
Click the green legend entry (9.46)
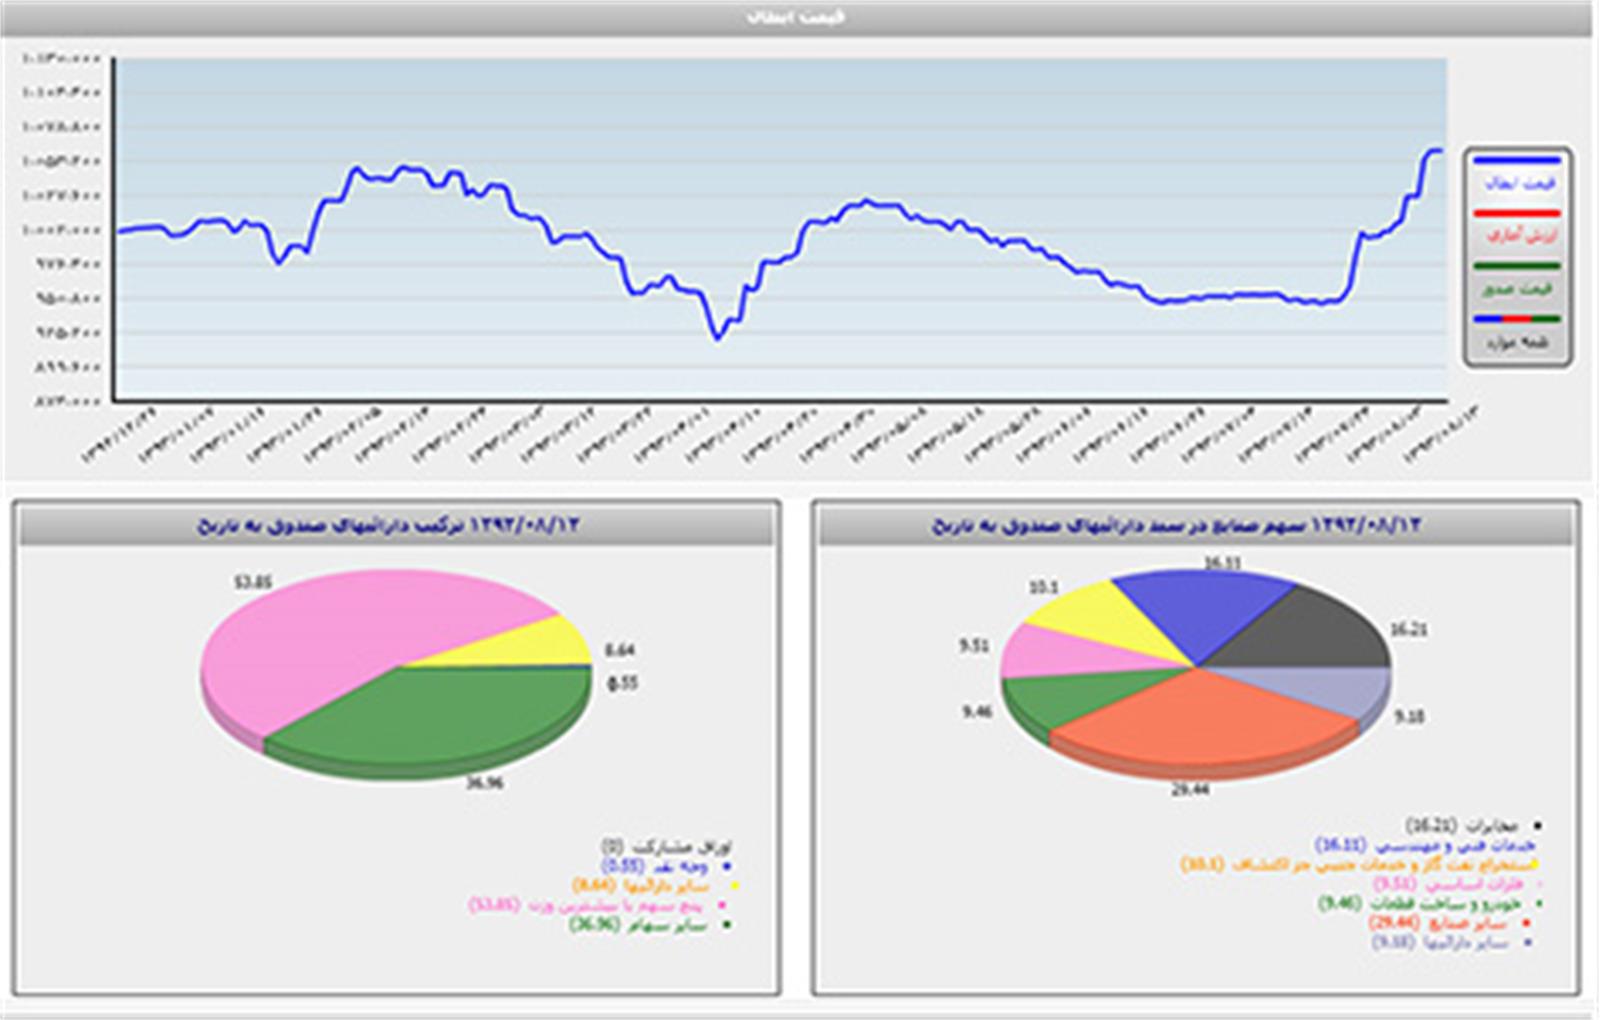(x=1430, y=903)
